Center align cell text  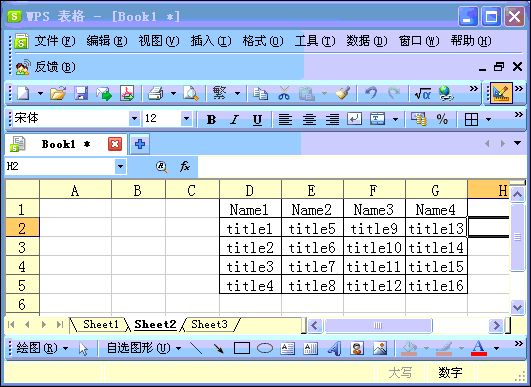309,119
